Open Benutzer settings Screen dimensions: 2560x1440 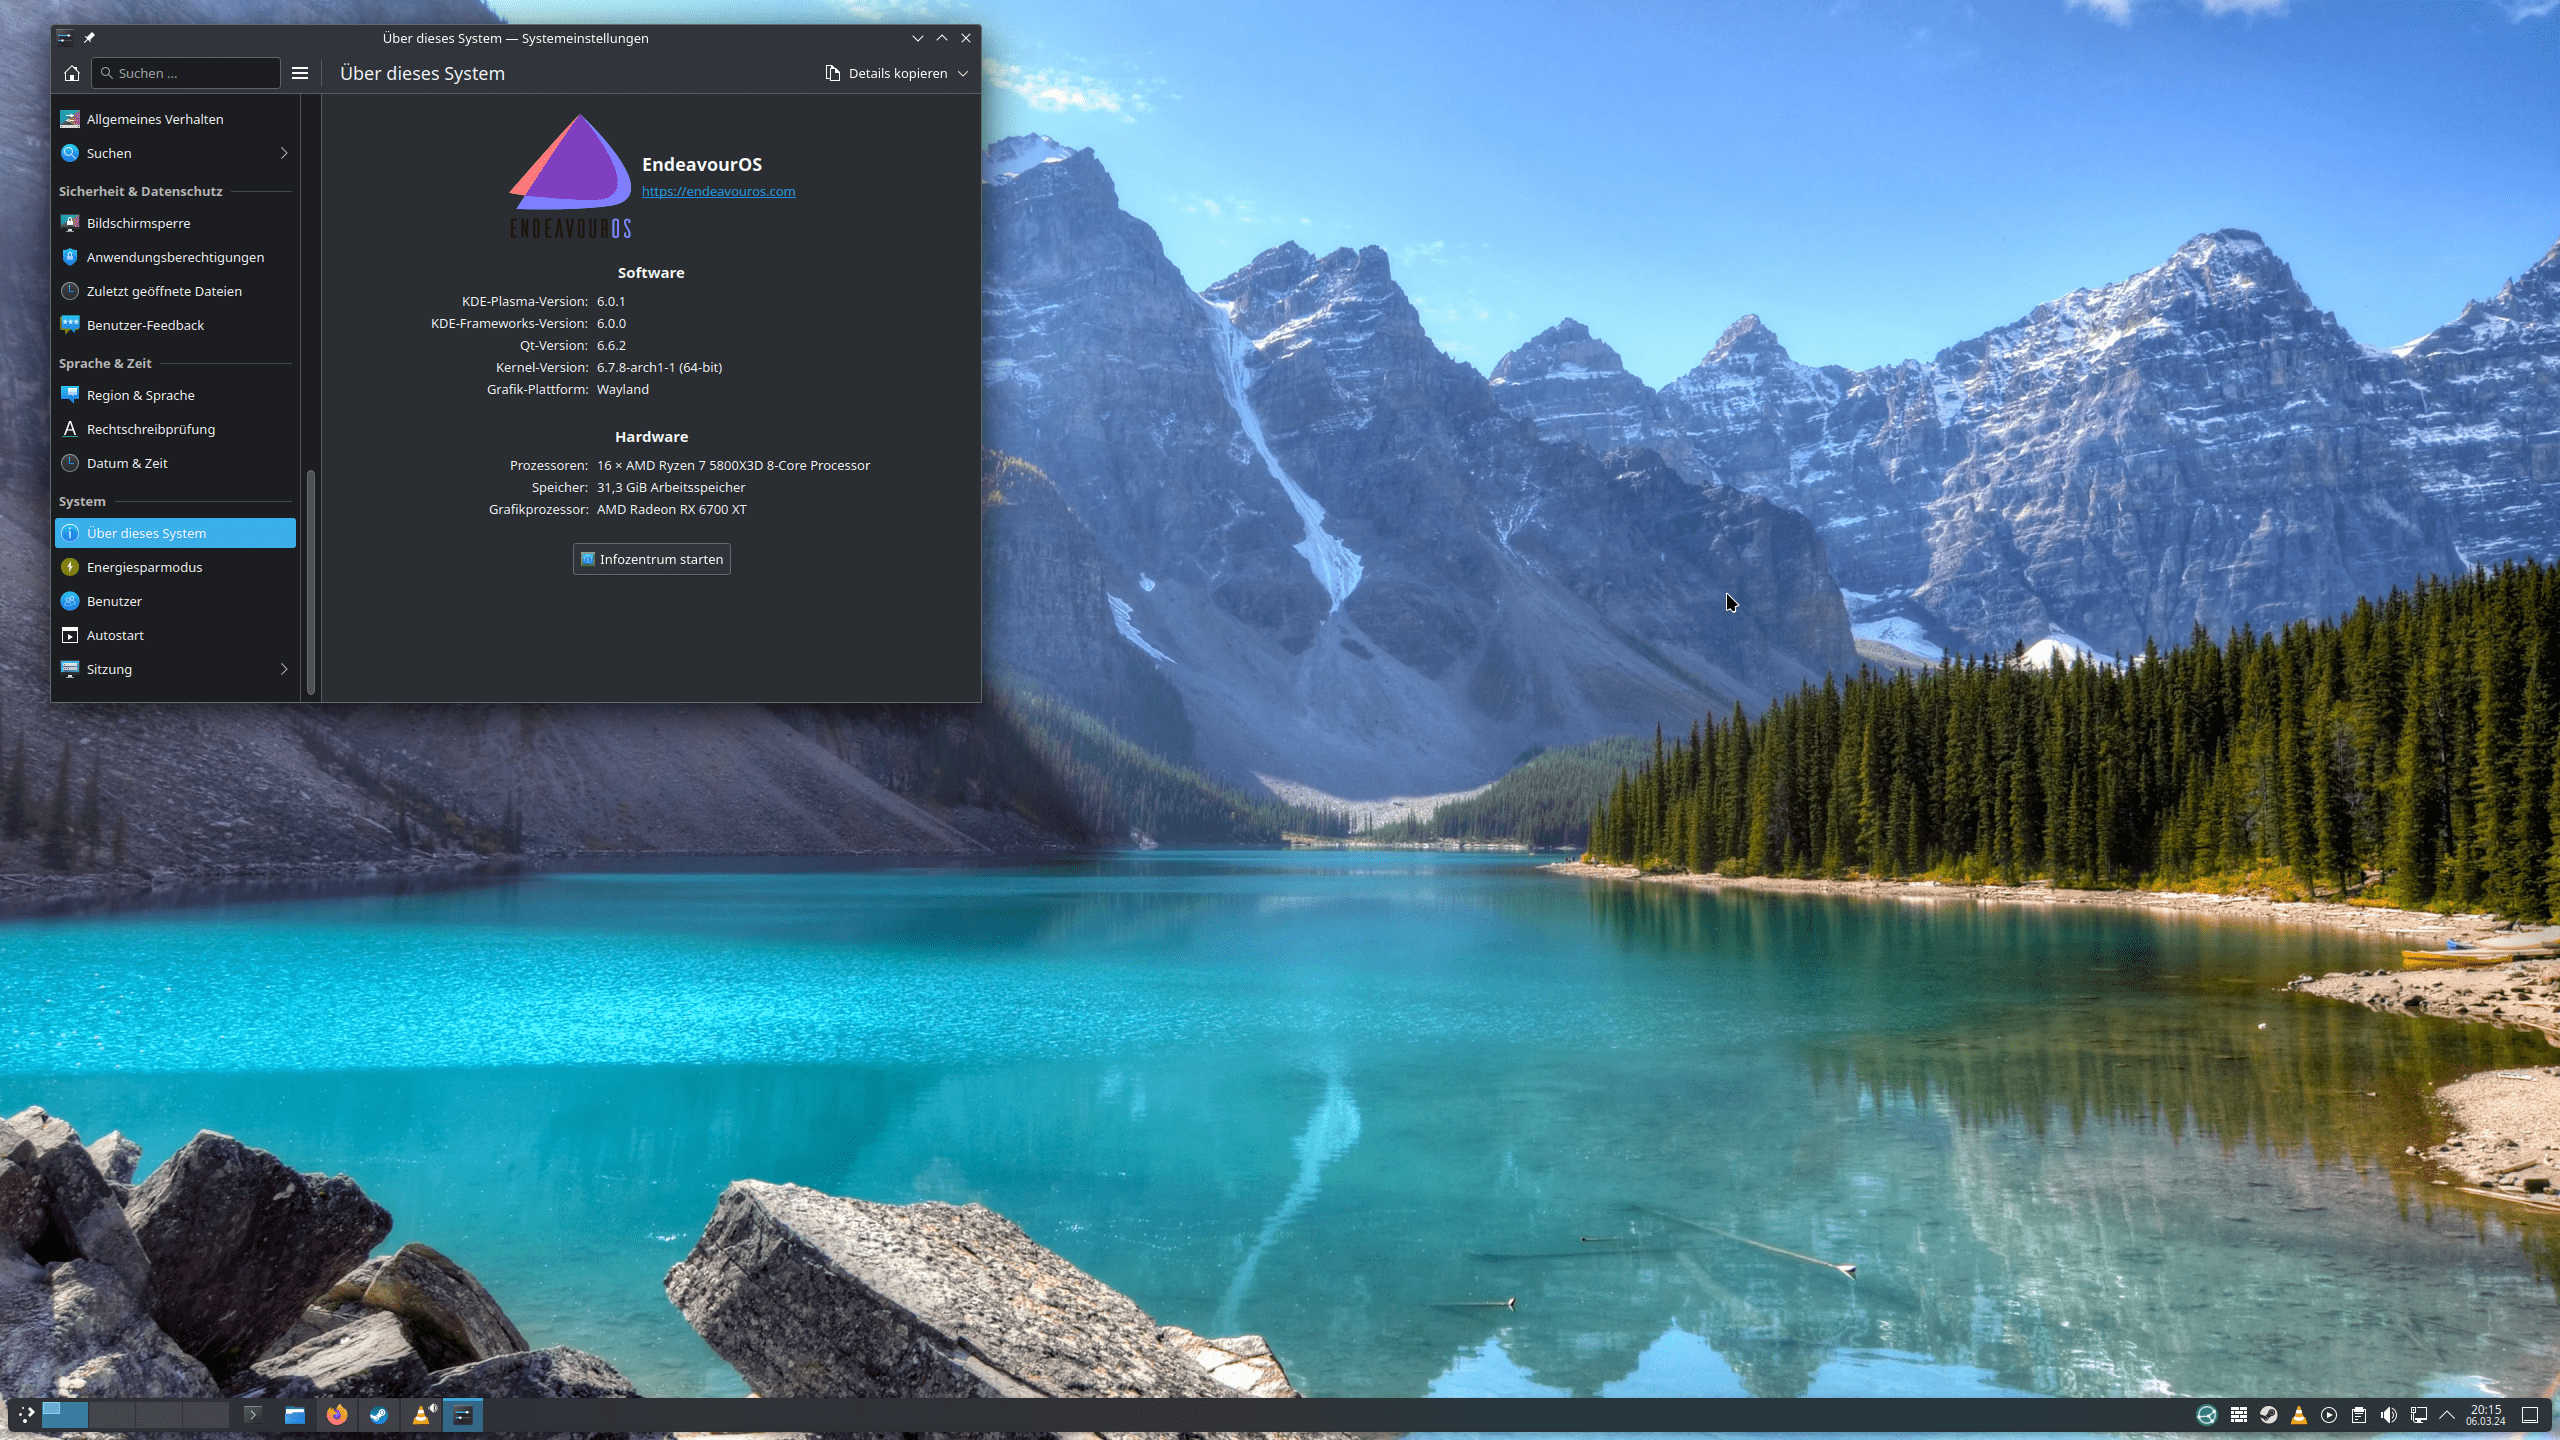175,601
